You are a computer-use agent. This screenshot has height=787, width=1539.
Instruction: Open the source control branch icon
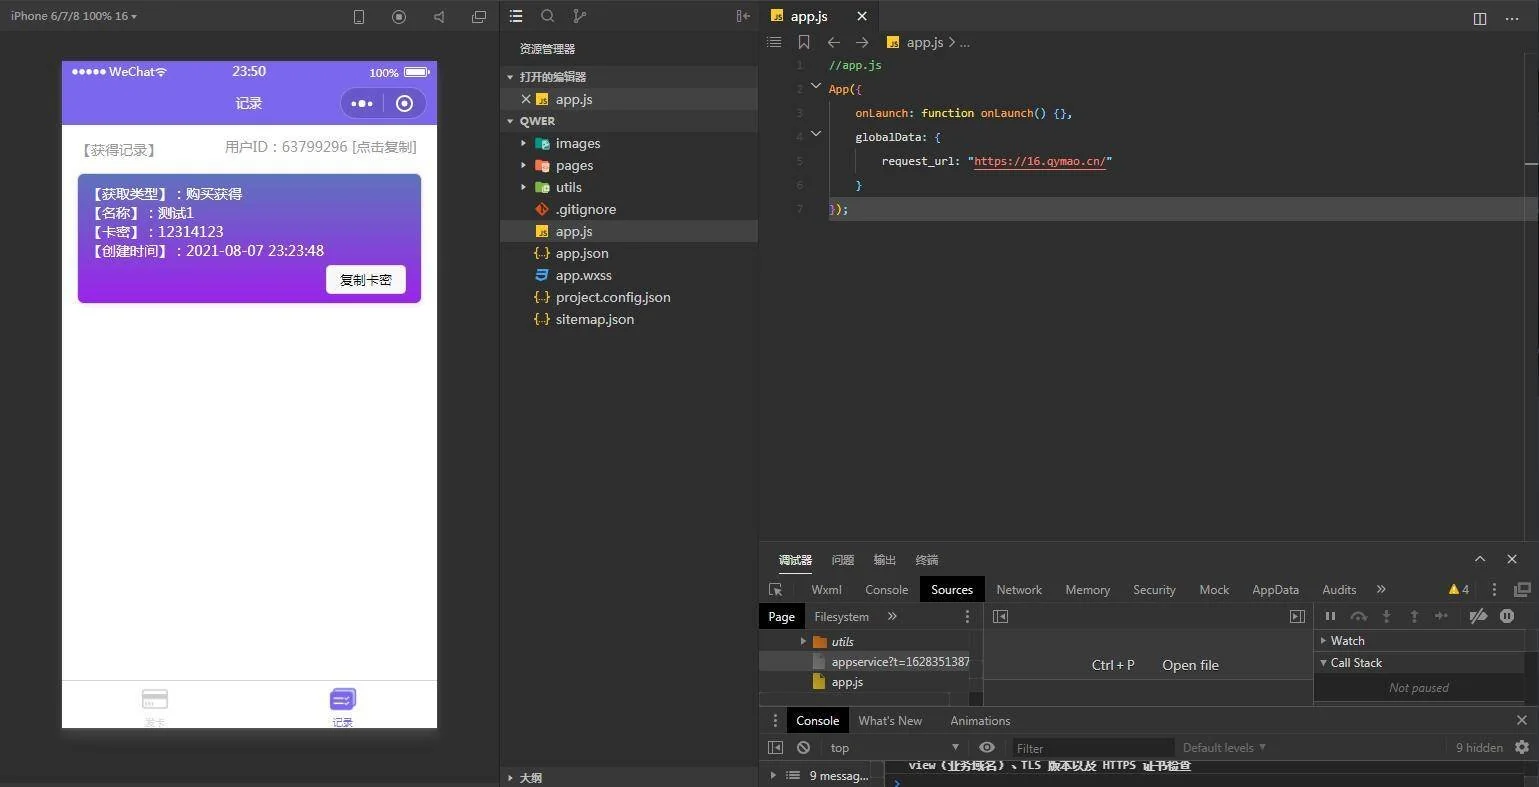[x=579, y=16]
